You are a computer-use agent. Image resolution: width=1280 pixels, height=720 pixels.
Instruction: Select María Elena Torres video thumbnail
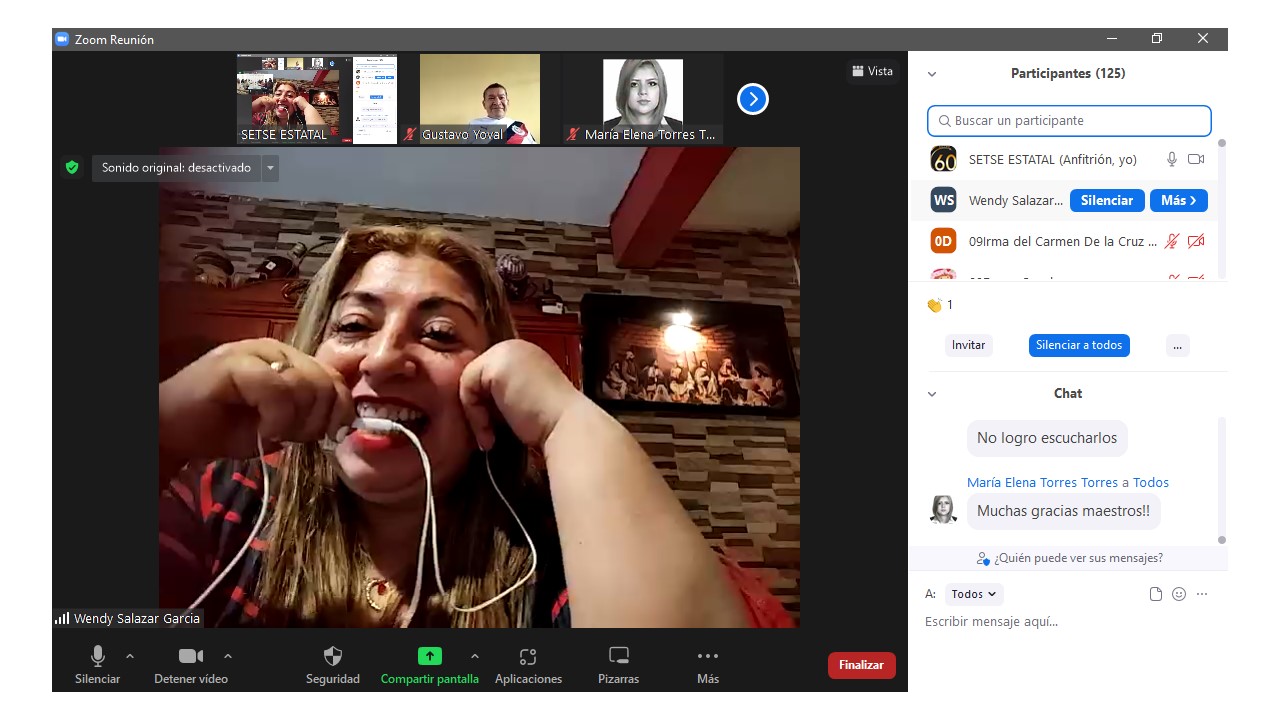pyautogui.click(x=642, y=99)
